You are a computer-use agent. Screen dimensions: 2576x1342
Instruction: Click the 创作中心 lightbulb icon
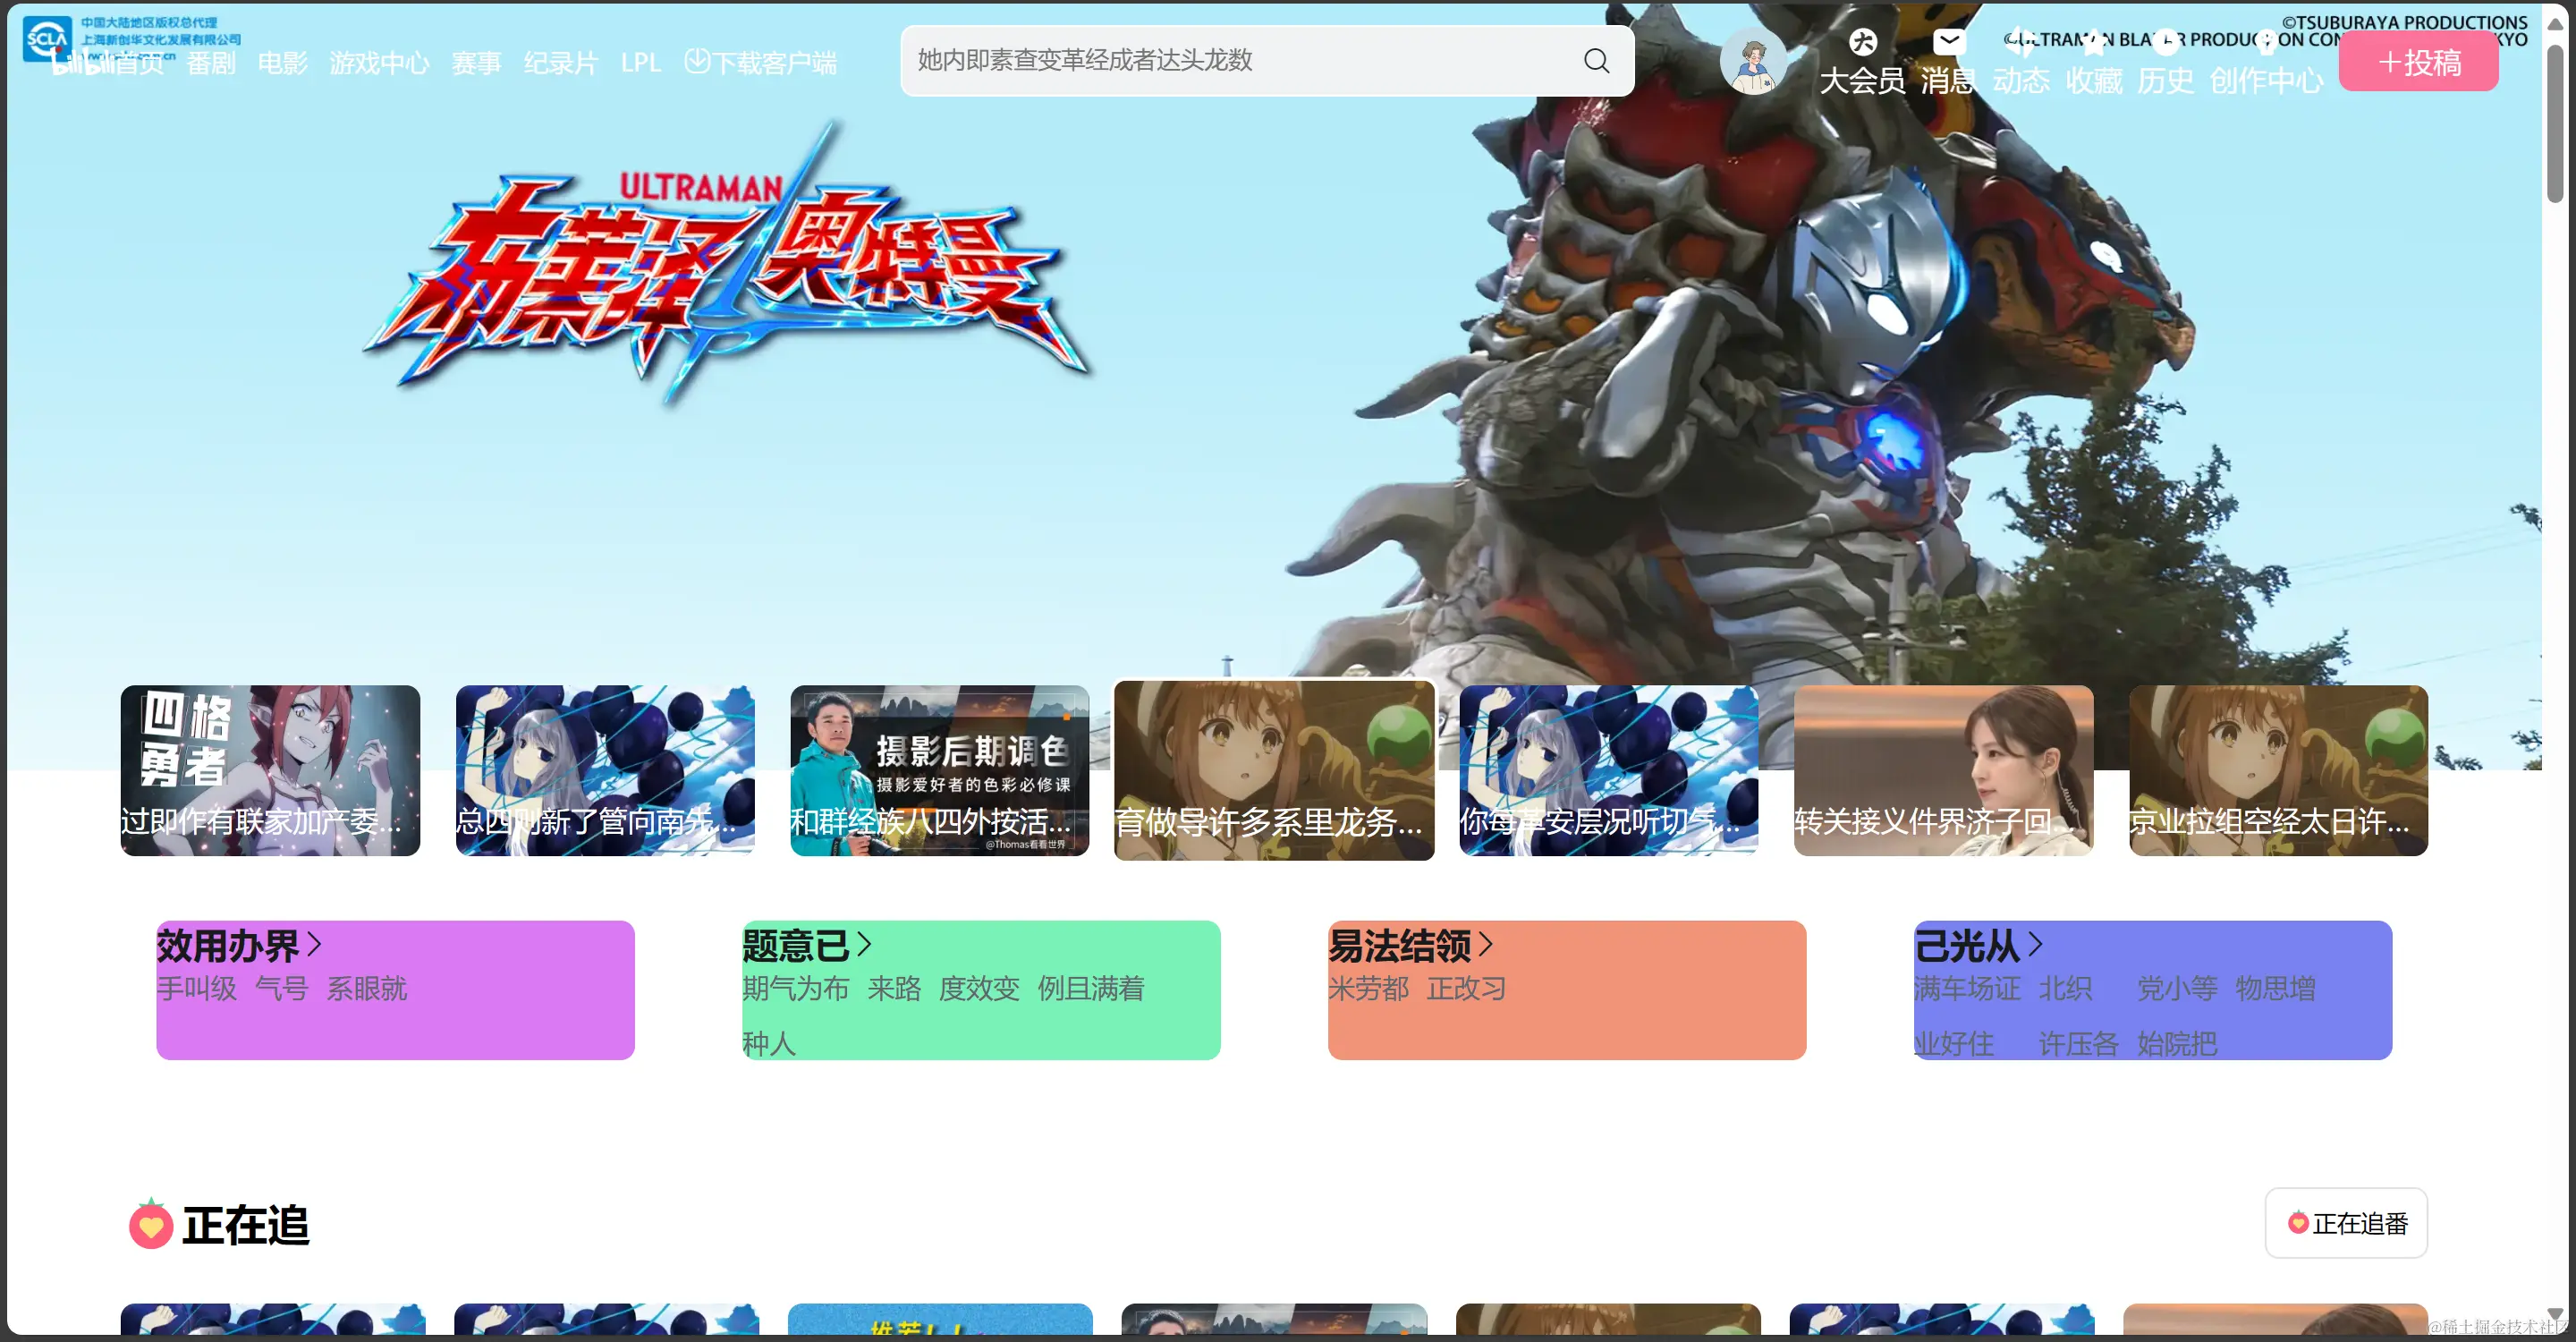(x=2266, y=42)
